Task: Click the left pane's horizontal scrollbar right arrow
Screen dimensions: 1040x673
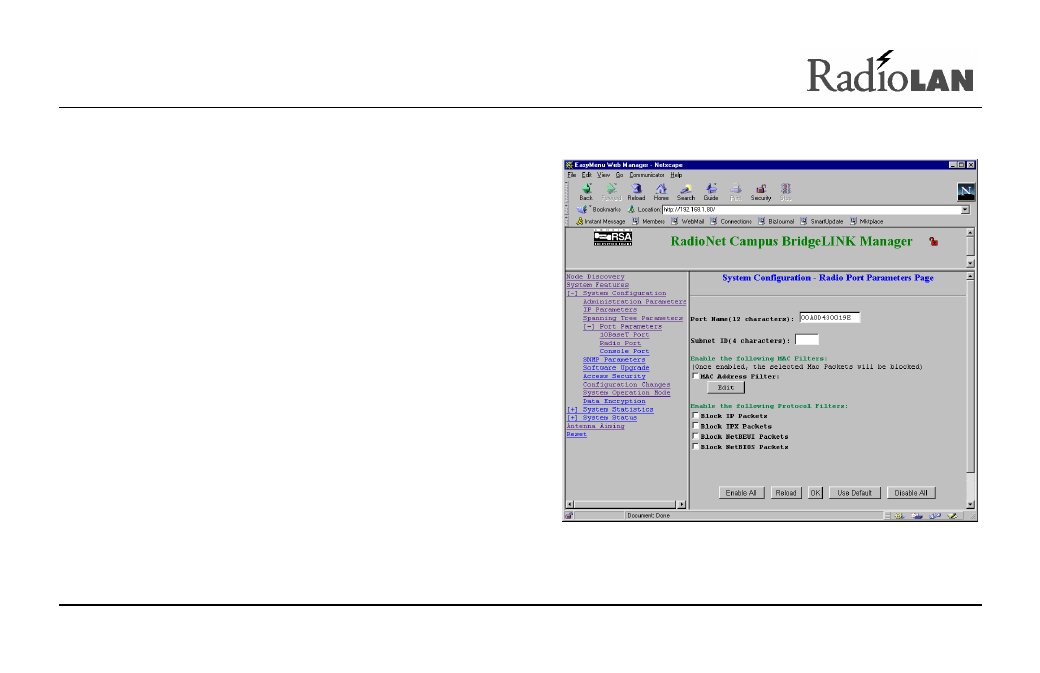Action: [681, 505]
